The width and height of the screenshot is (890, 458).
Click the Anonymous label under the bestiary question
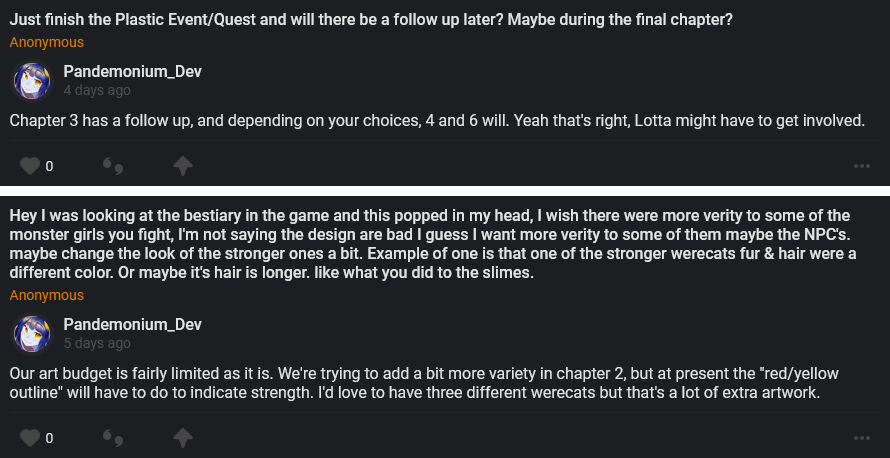pos(47,295)
